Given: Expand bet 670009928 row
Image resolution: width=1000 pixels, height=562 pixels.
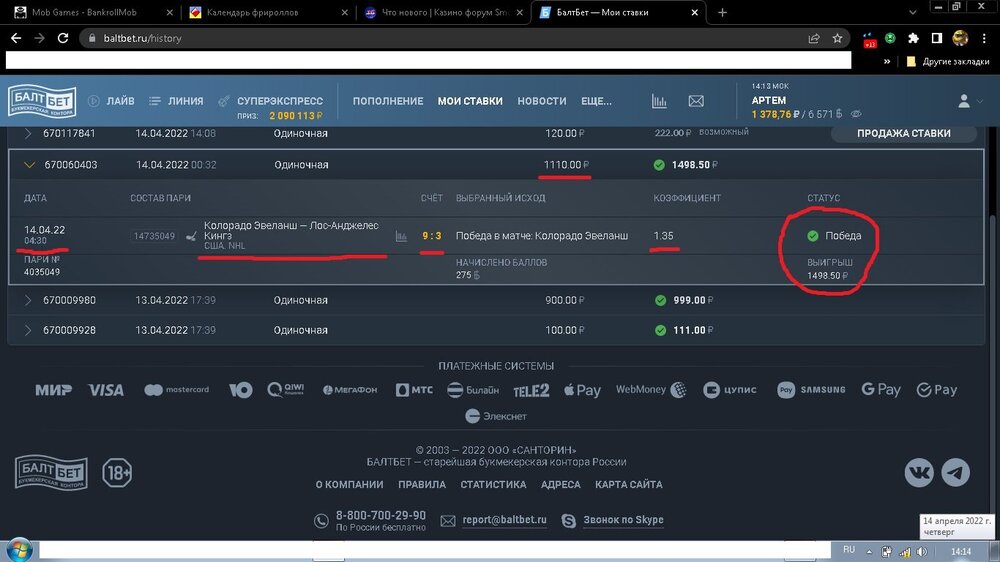Looking at the screenshot, I should [x=29, y=330].
